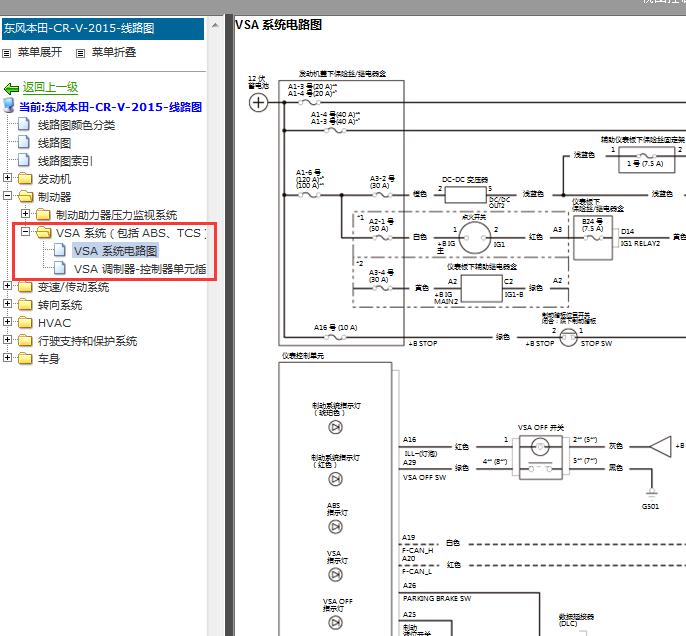Viewport: 686px width, 636px height.
Task: Expand the 发动机 tree node
Action: coord(7,177)
